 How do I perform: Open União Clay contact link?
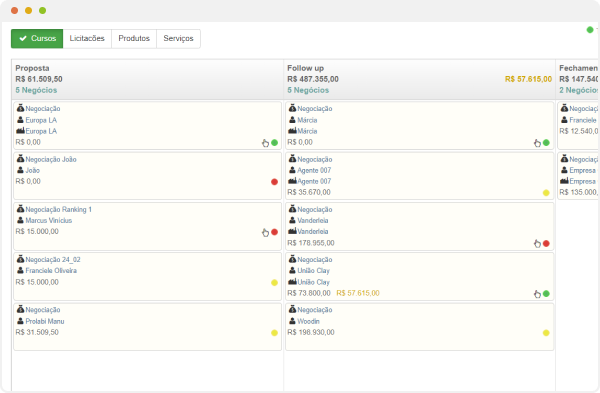[x=313, y=271]
